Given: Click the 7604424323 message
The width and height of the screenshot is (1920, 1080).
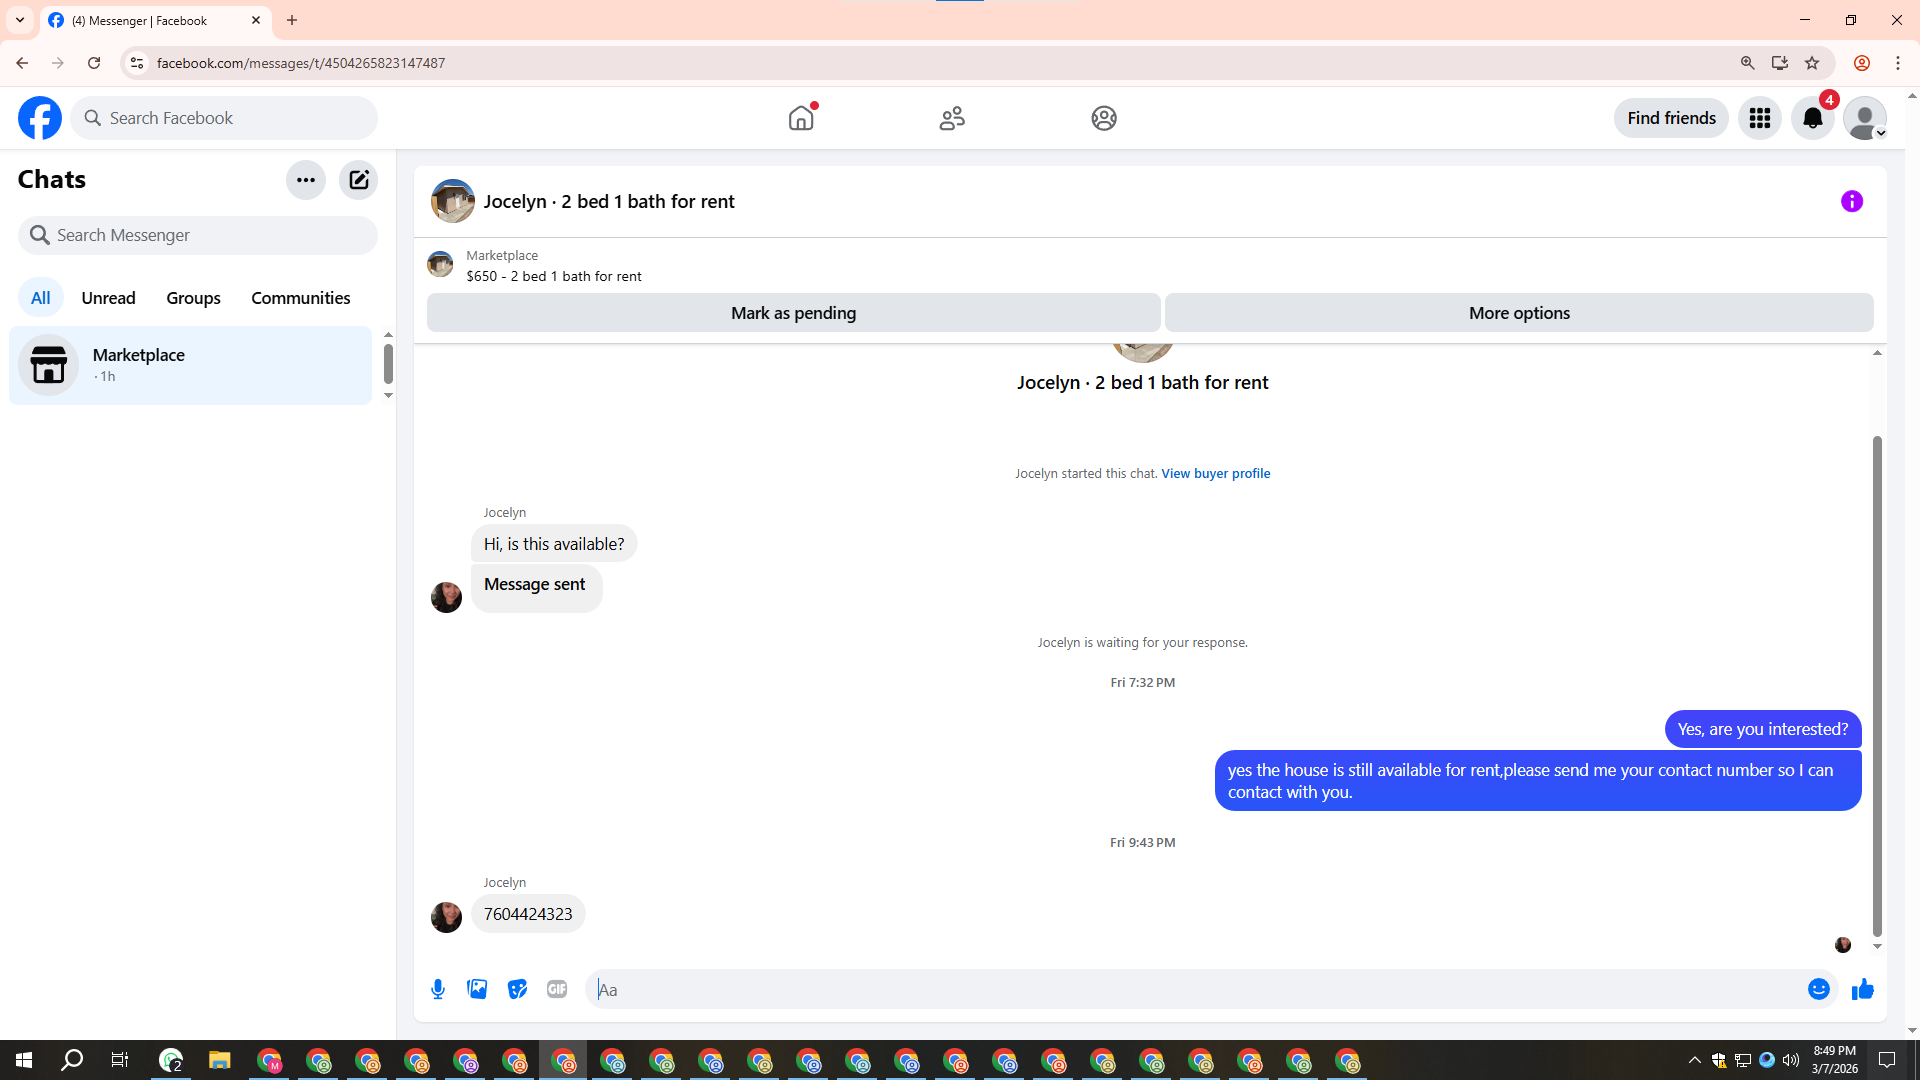Looking at the screenshot, I should (528, 914).
